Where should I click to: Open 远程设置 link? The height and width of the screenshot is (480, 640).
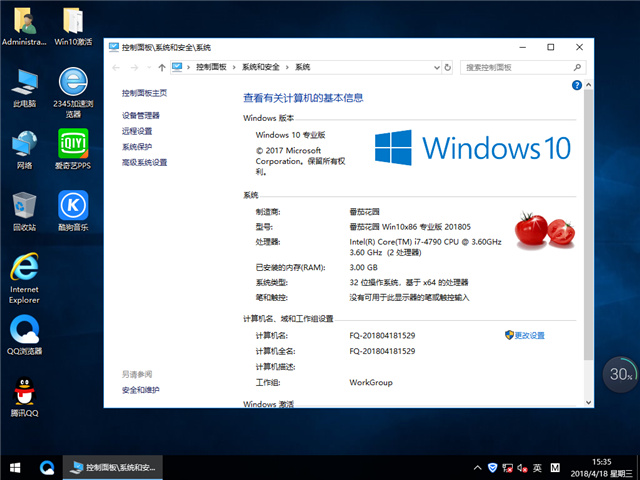tap(137, 131)
